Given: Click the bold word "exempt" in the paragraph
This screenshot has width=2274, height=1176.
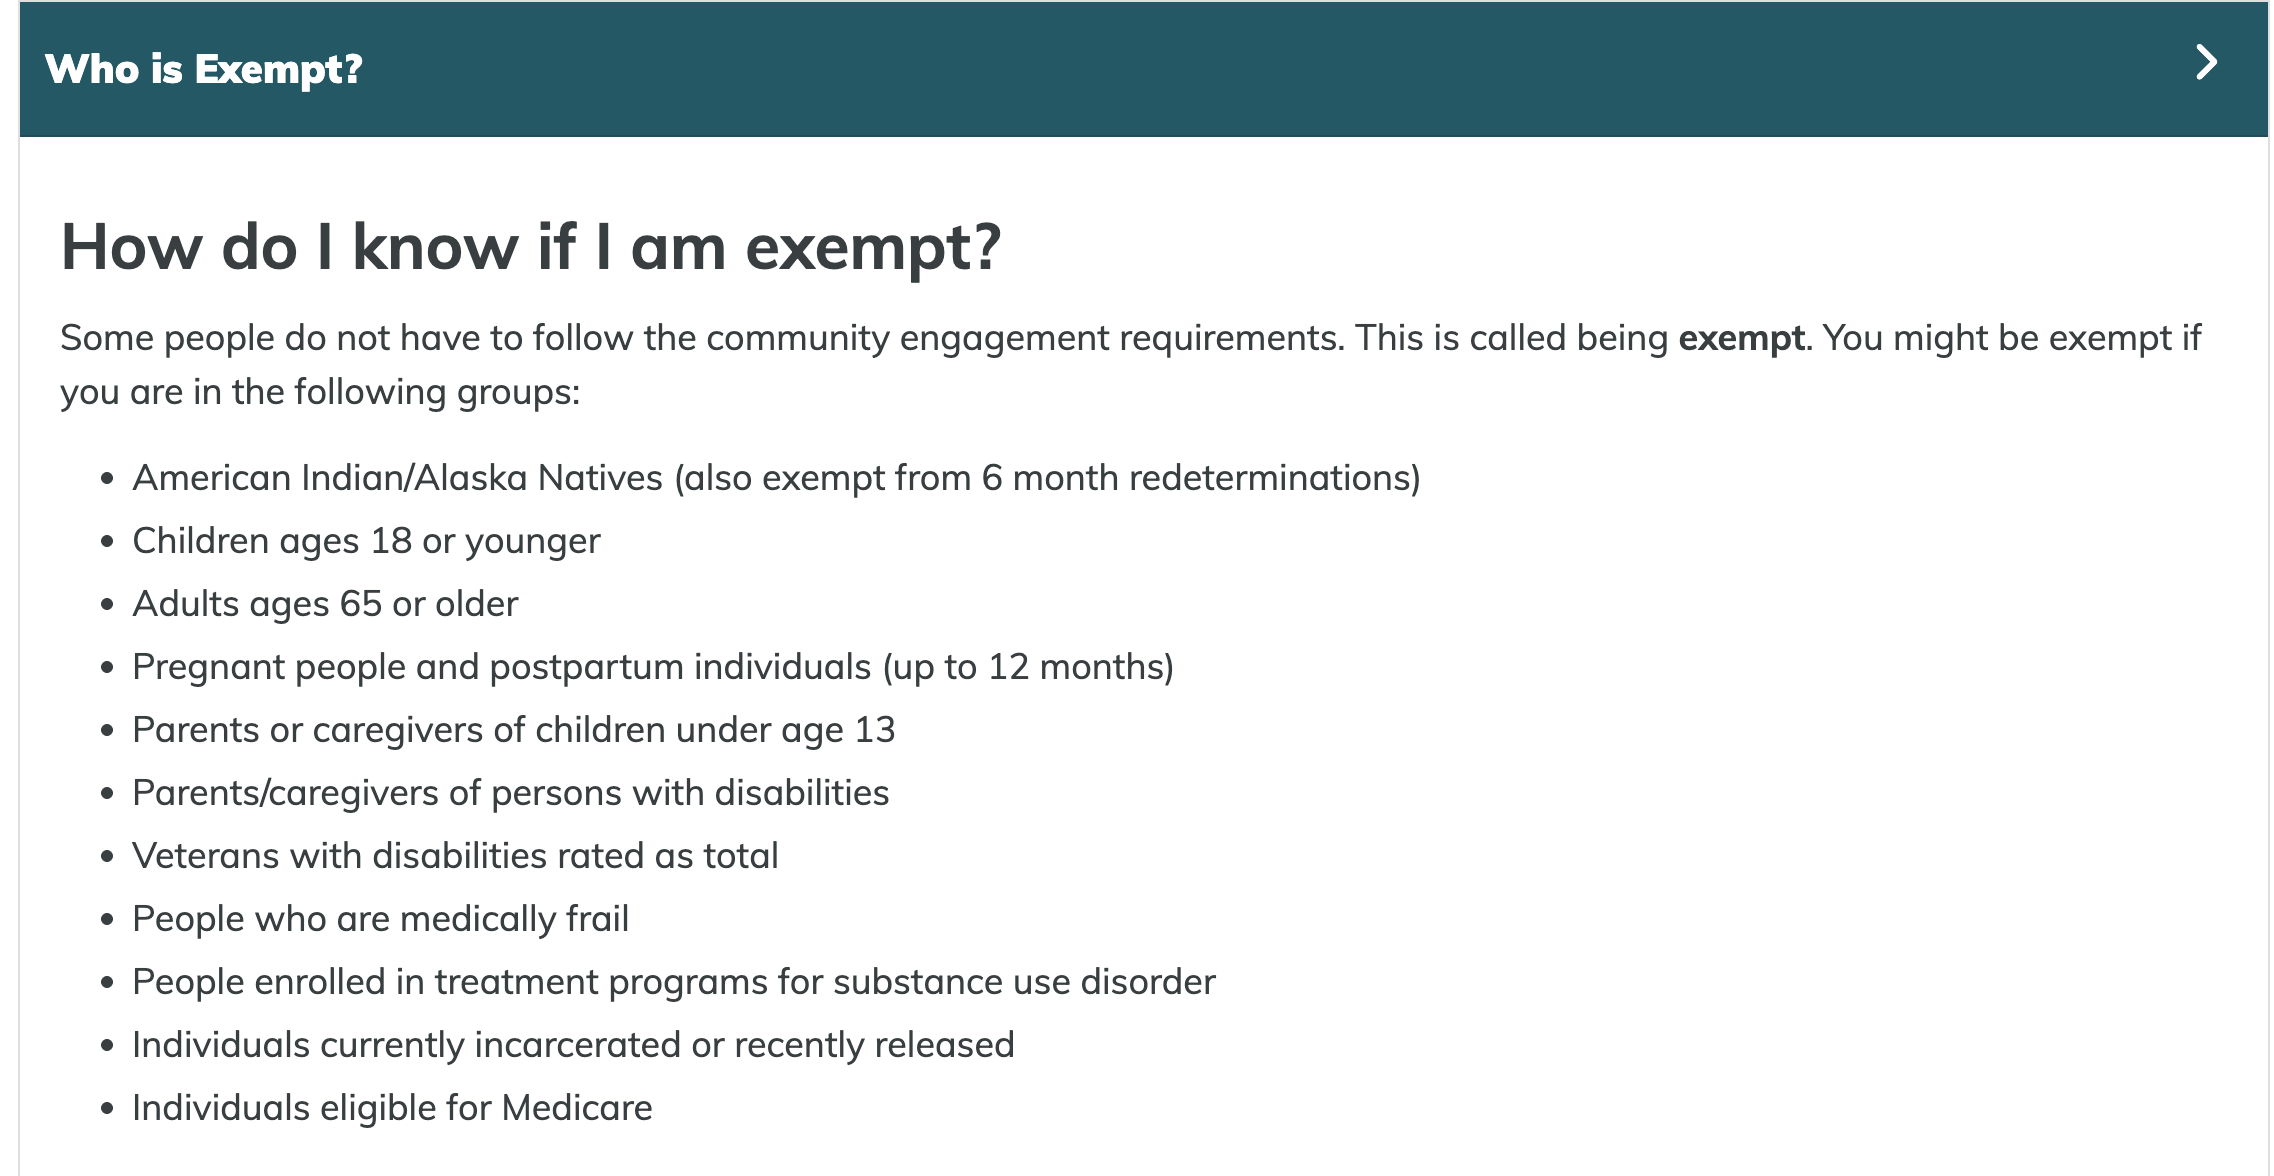Looking at the screenshot, I should point(1741,339).
